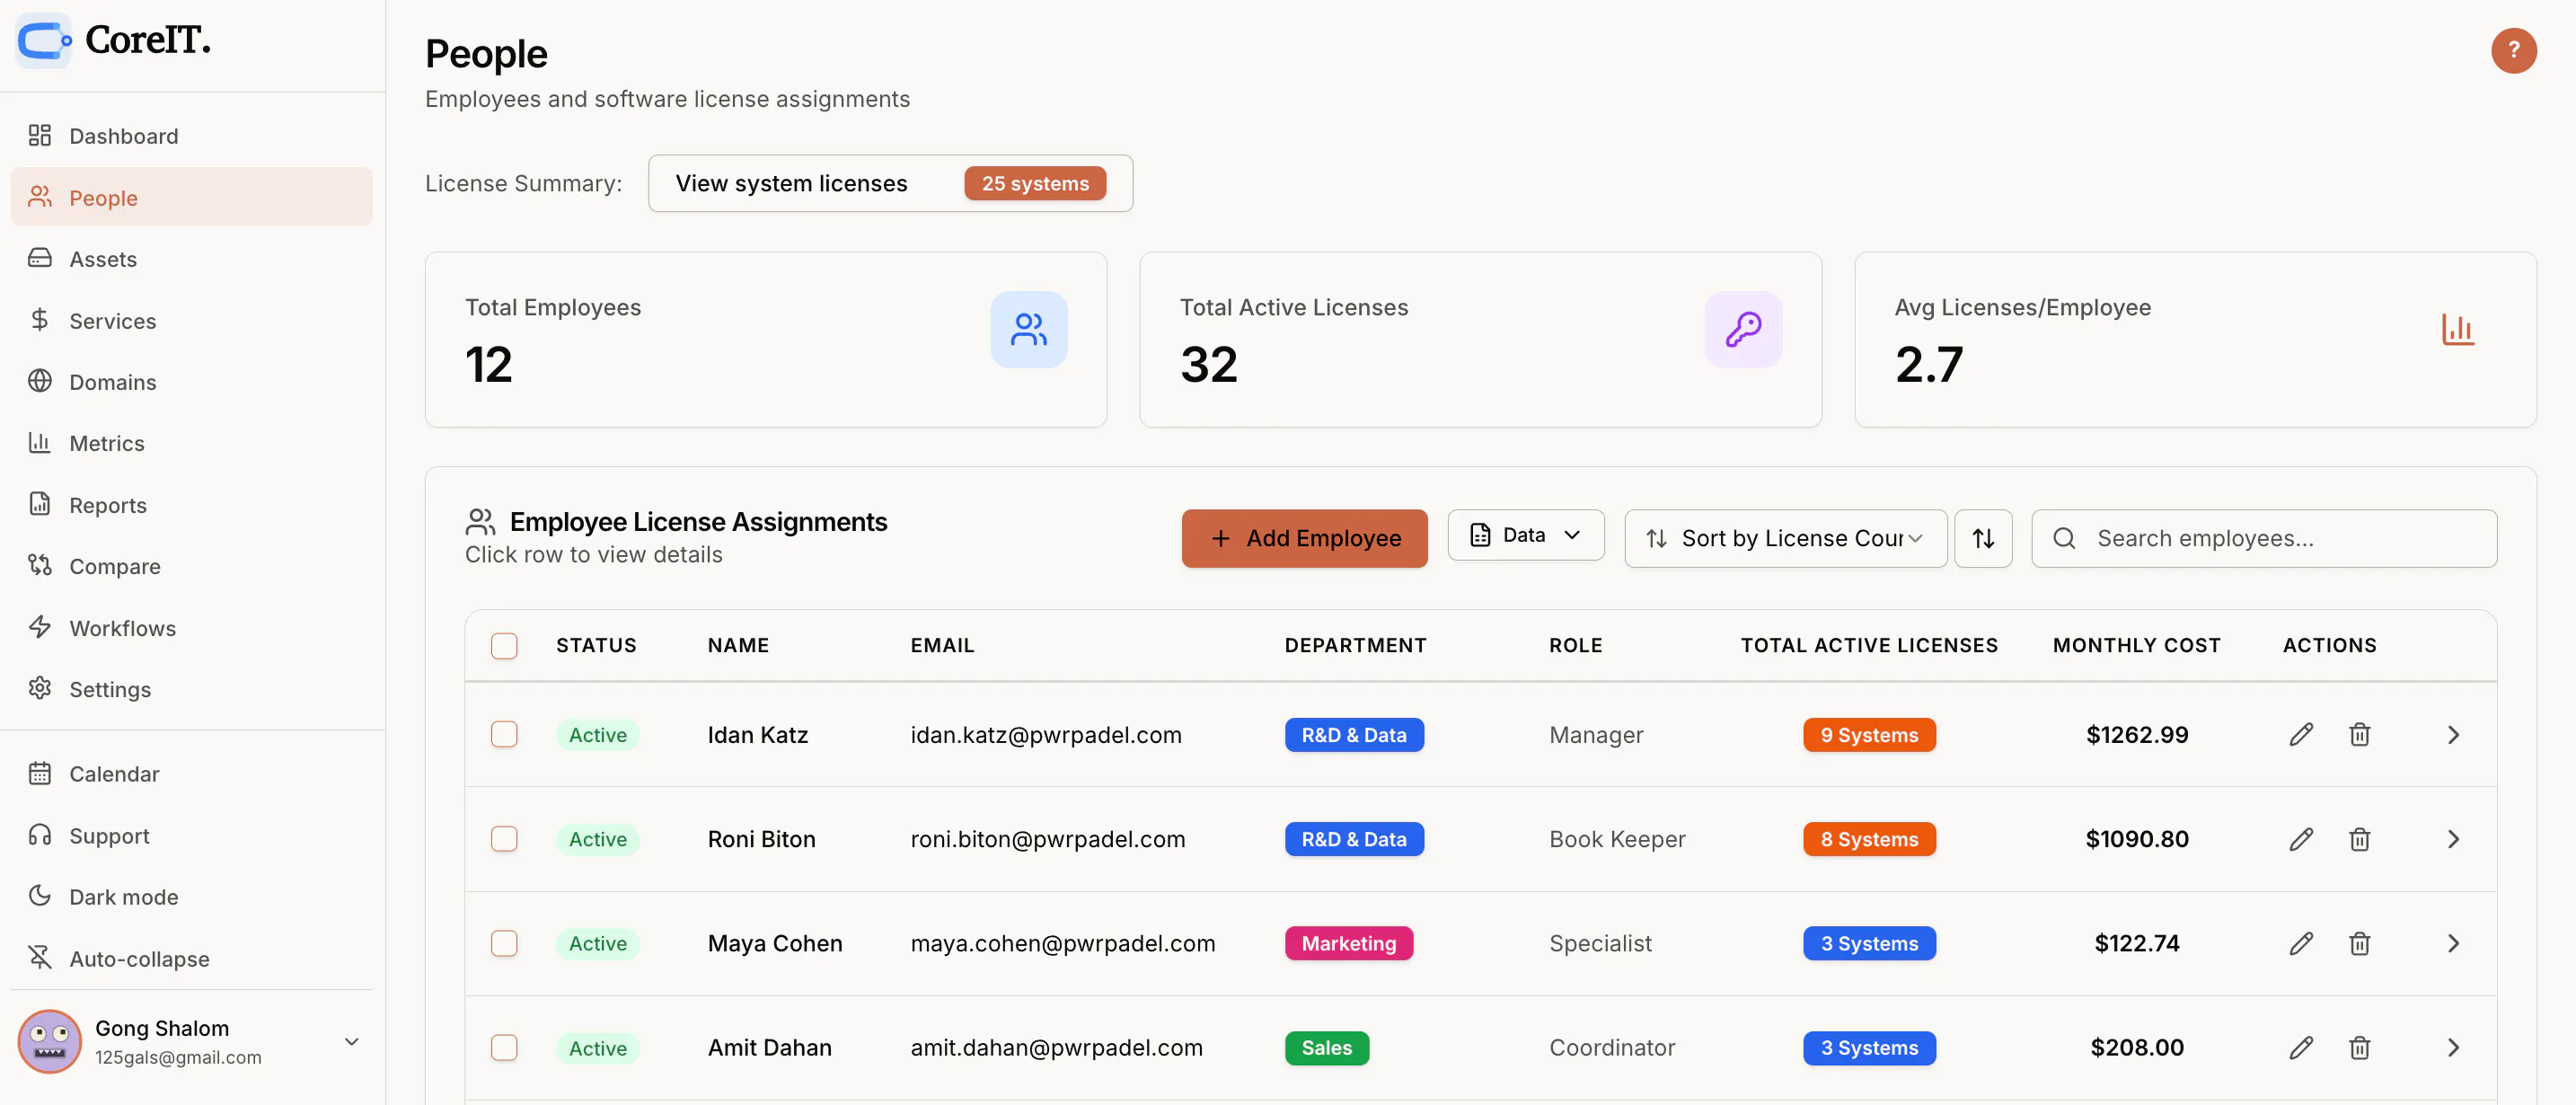Toggle Dark mode in sidebar
The width and height of the screenshot is (2576, 1105).
tap(191, 896)
